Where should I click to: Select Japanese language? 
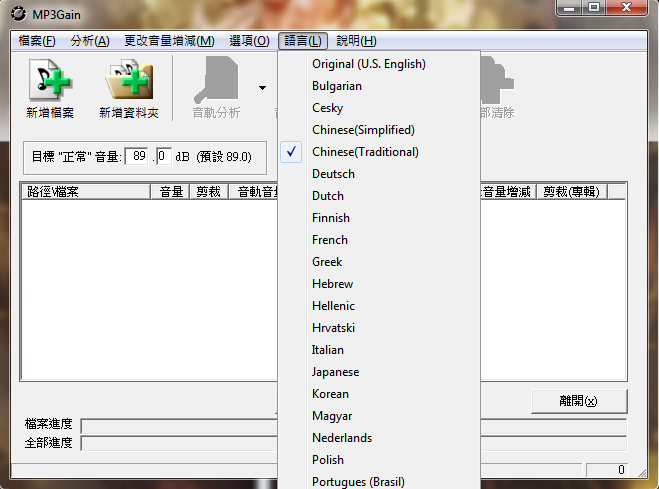(x=379, y=372)
